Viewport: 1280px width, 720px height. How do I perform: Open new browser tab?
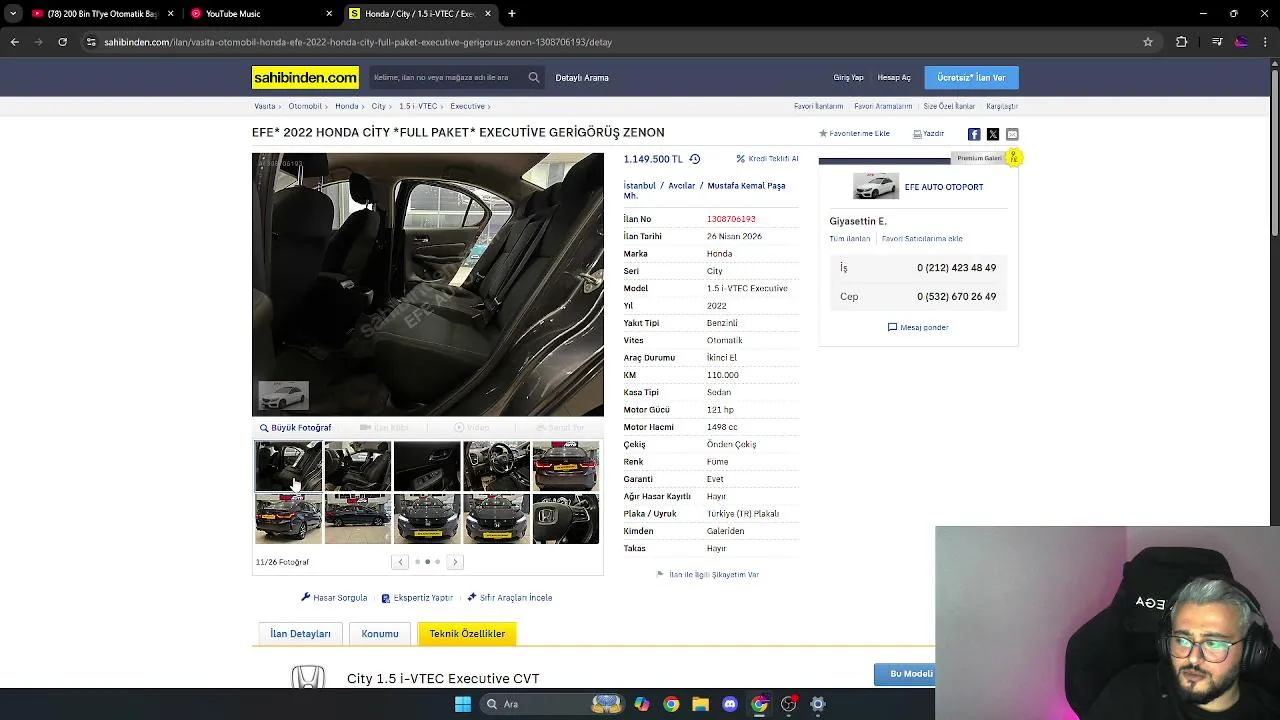coord(512,14)
